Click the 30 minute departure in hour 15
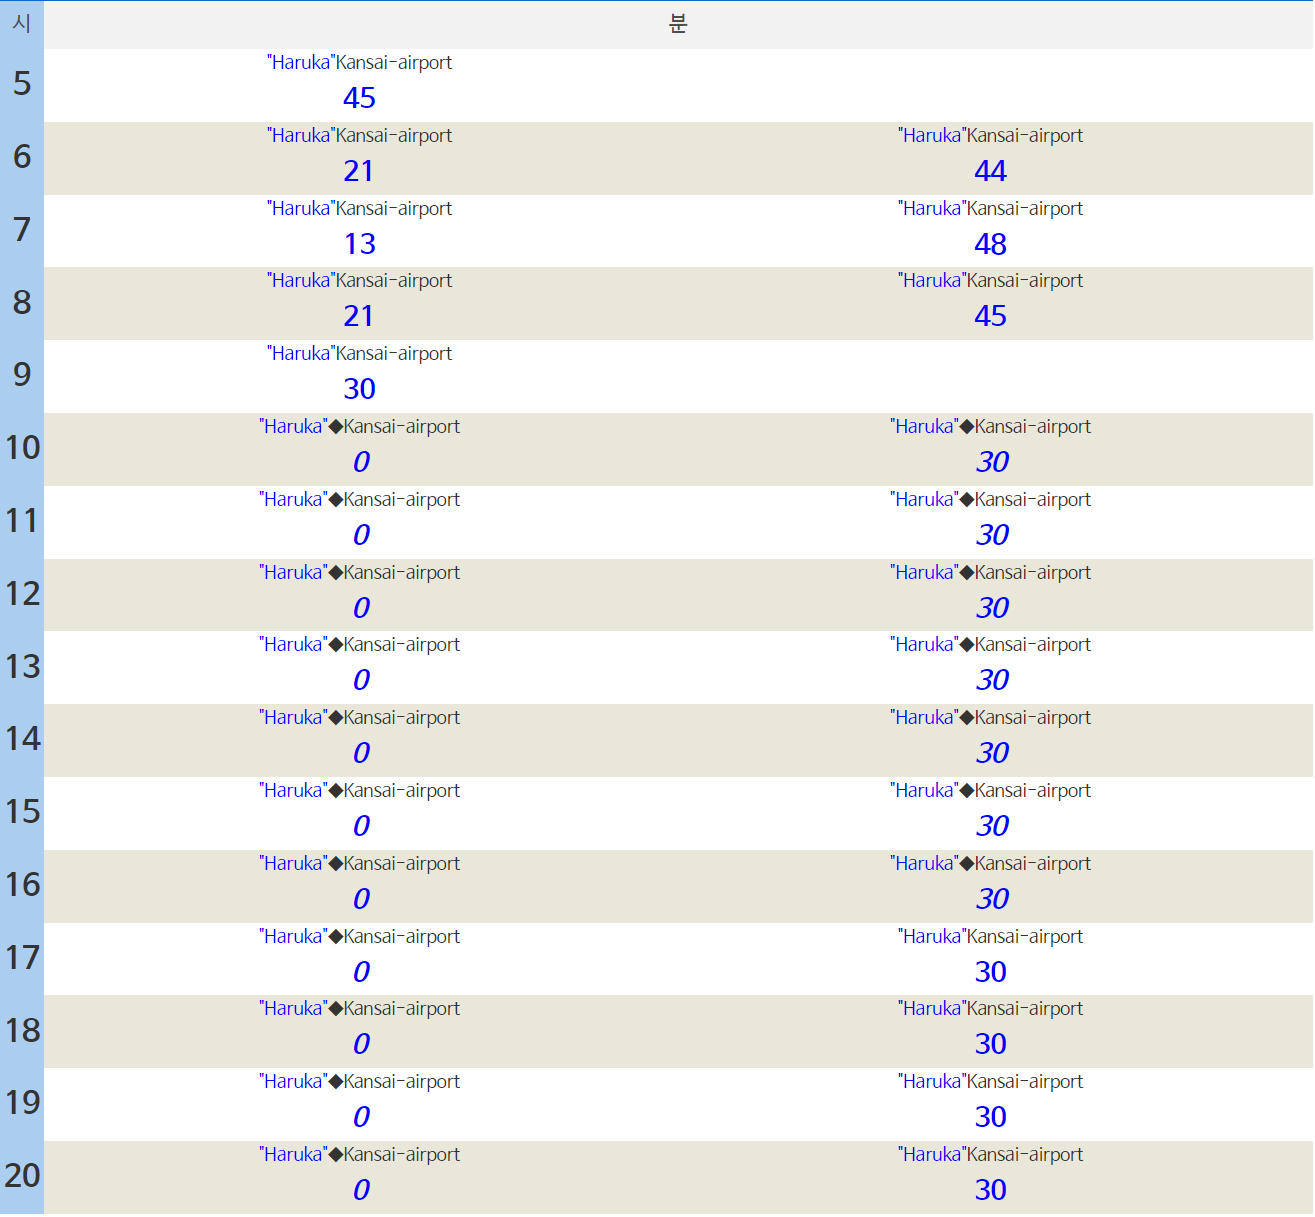1315x1217 pixels. pyautogui.click(x=992, y=826)
